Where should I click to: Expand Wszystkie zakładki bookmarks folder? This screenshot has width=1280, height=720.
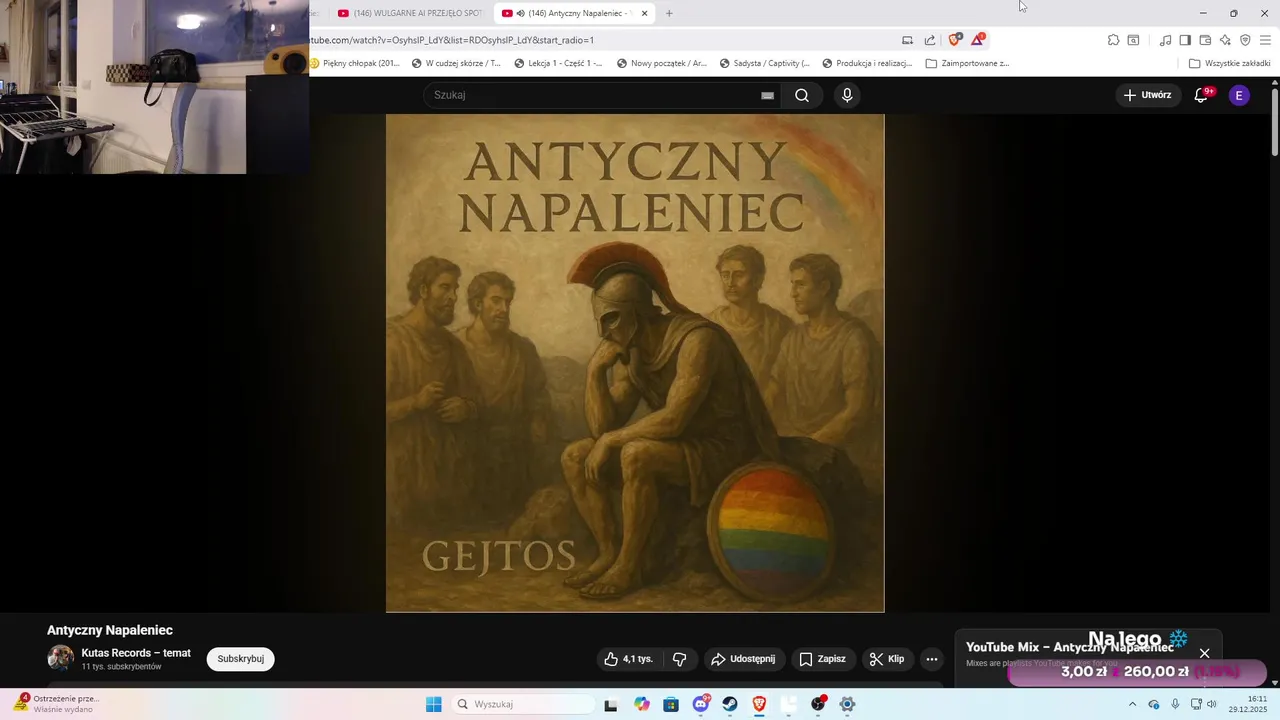tap(1229, 63)
